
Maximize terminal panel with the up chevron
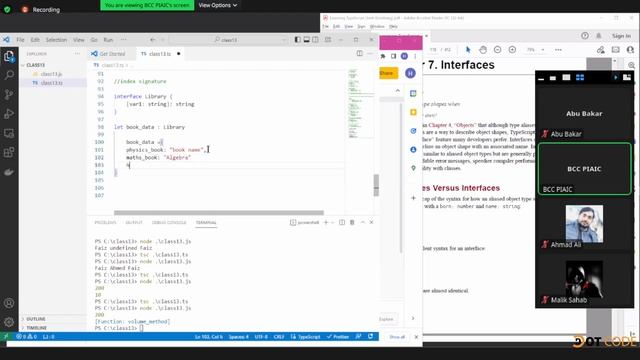click(362, 222)
